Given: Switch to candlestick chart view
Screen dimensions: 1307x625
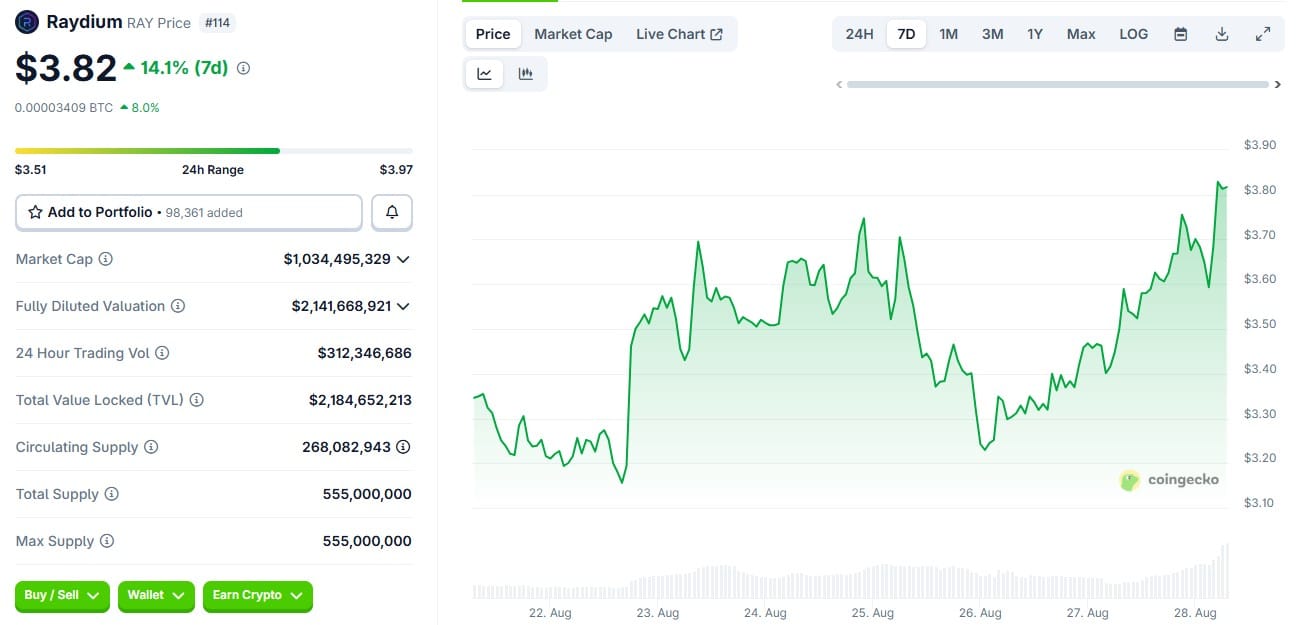Looking at the screenshot, I should coord(527,73).
